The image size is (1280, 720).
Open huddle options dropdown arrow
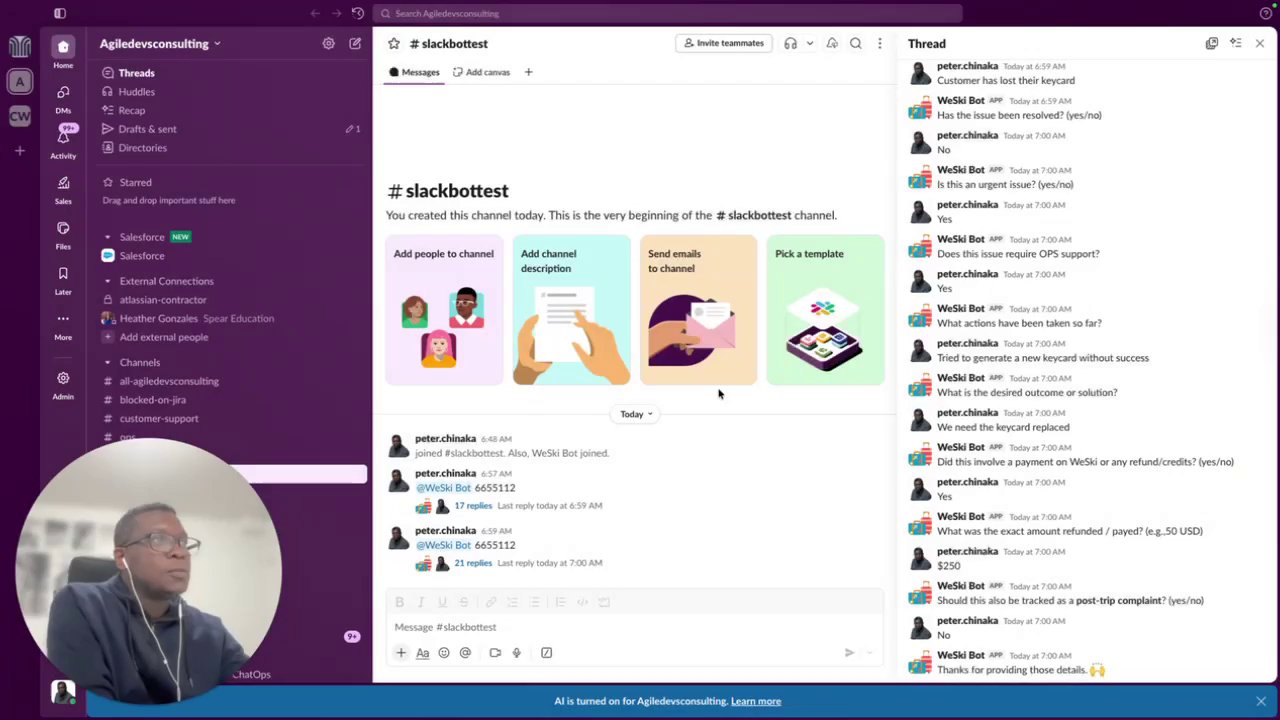(x=809, y=44)
